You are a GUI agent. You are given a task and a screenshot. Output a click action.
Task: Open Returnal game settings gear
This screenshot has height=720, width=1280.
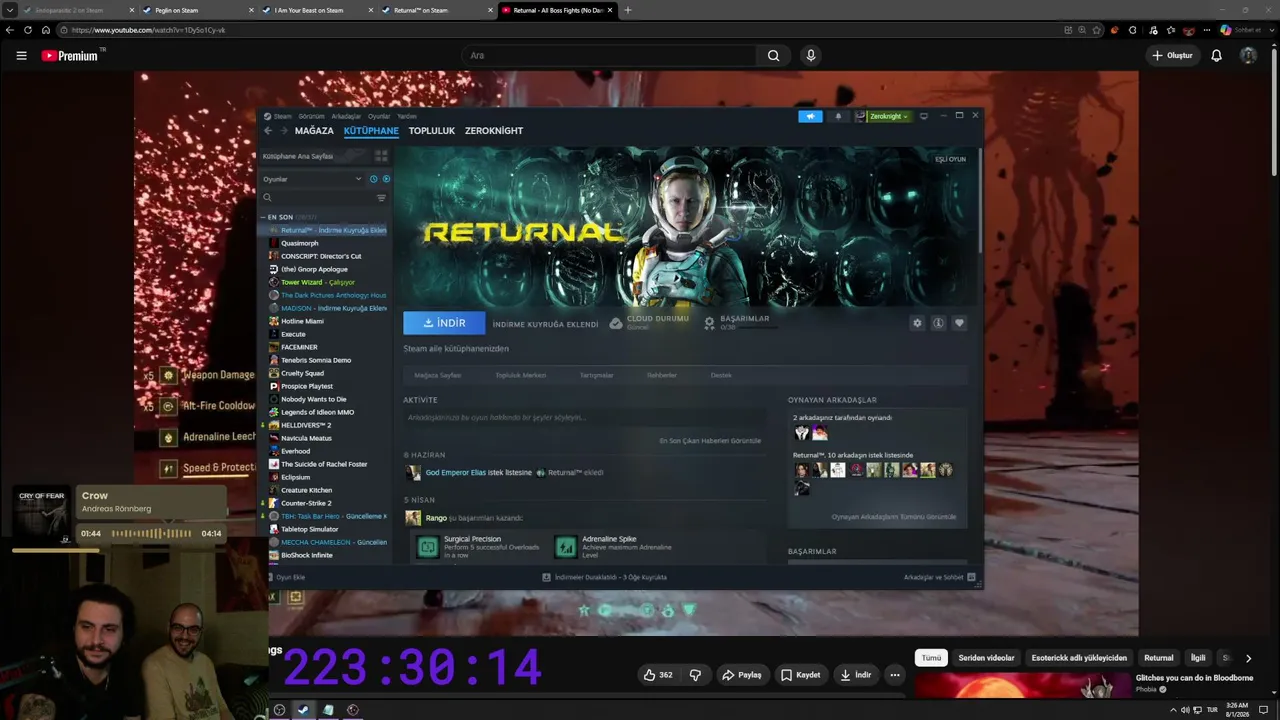point(917,323)
